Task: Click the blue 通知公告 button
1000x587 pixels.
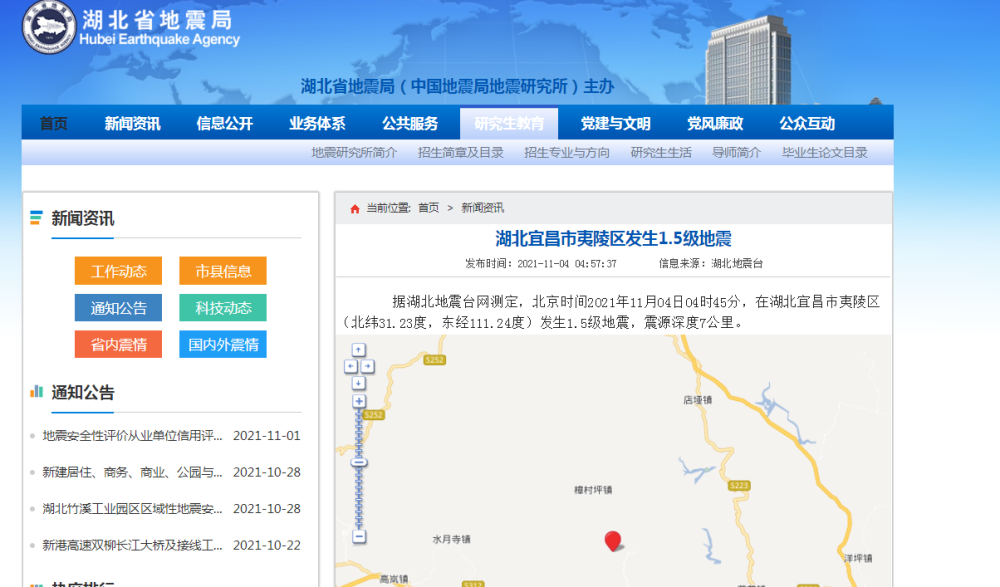Action: (118, 308)
